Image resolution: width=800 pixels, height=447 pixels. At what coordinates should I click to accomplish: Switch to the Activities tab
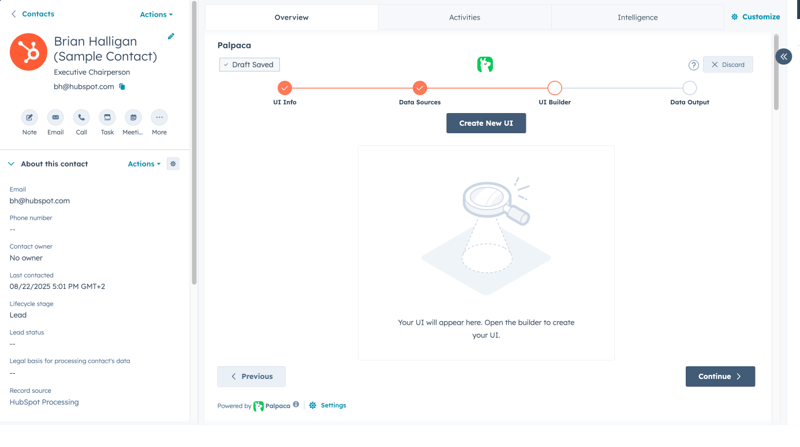tap(464, 17)
